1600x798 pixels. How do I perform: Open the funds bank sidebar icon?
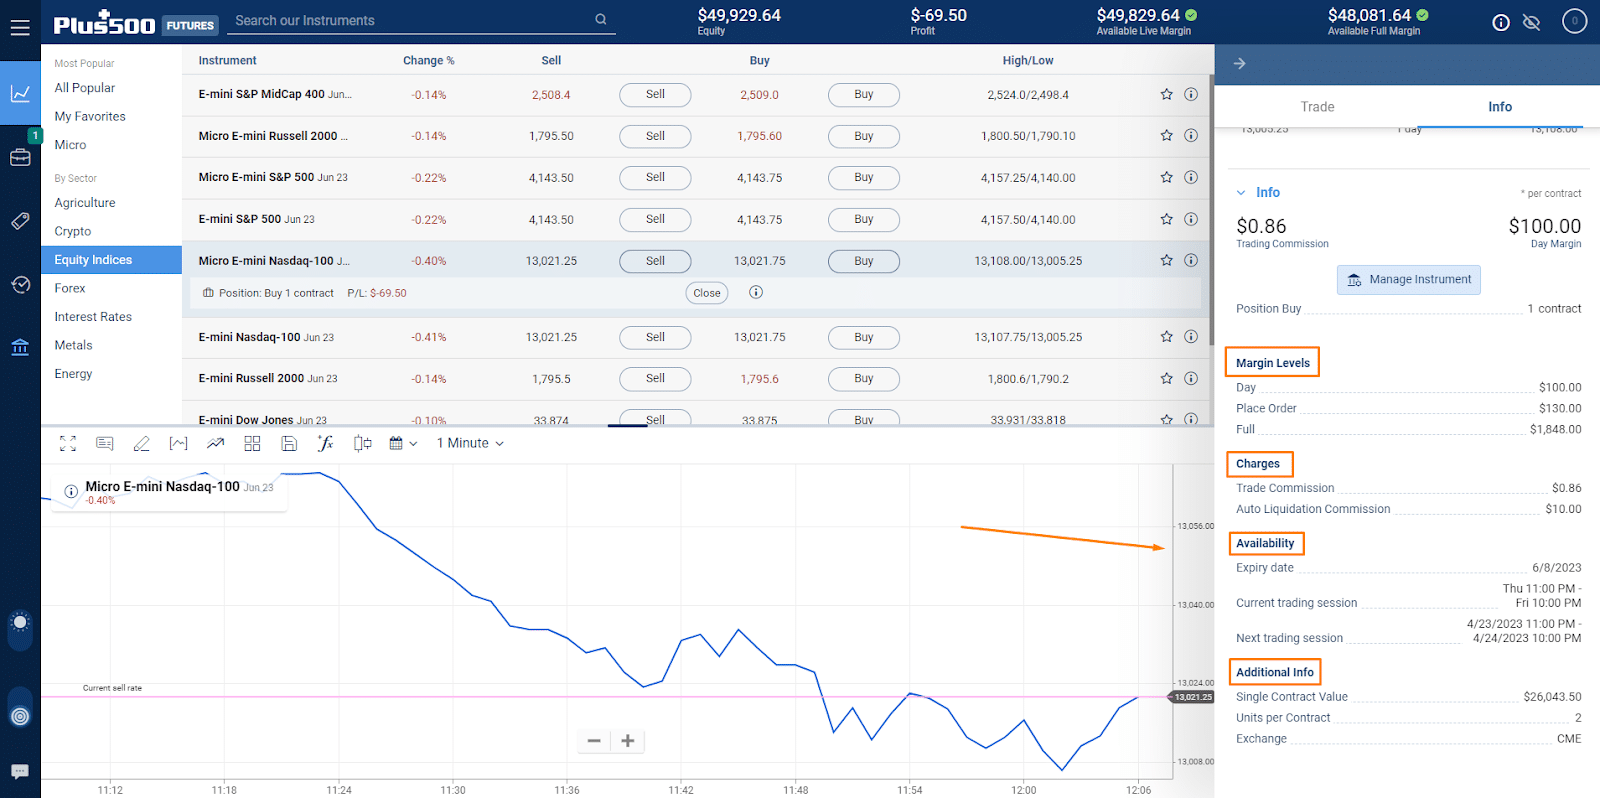coord(20,348)
